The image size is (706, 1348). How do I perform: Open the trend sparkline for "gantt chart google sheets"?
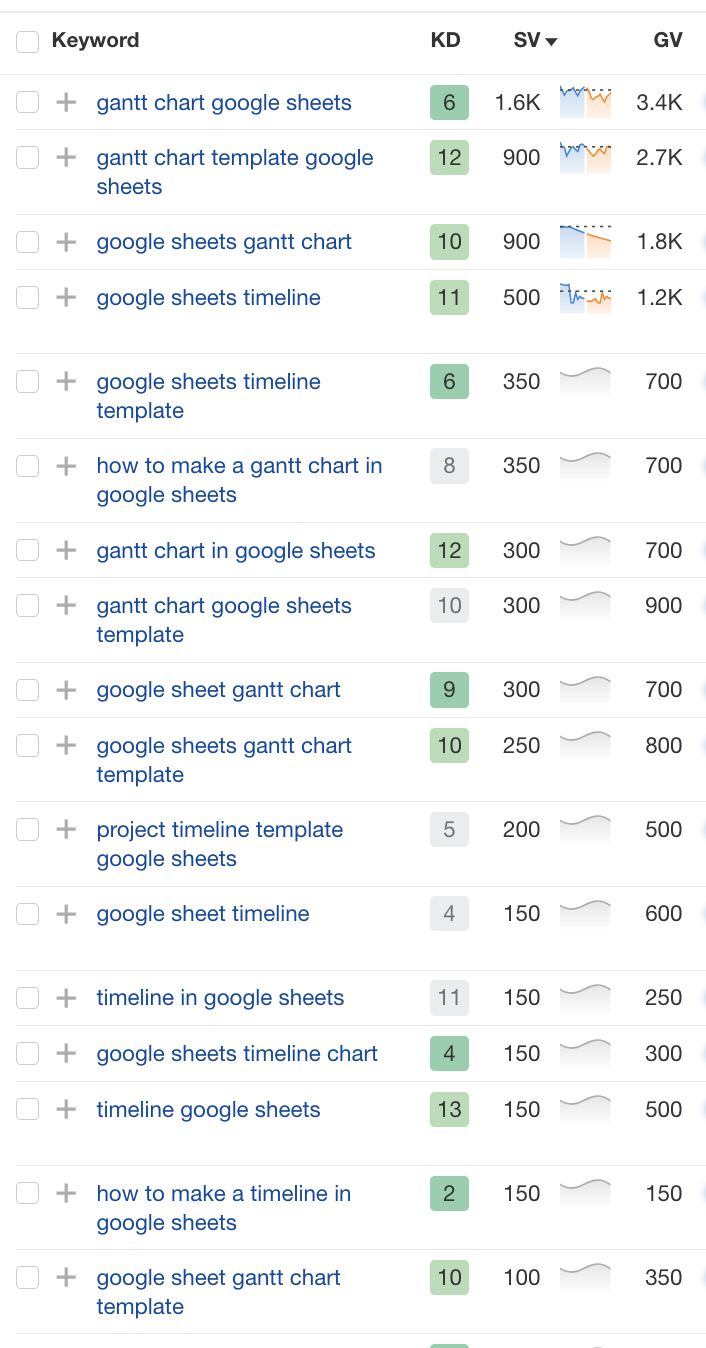coord(585,102)
